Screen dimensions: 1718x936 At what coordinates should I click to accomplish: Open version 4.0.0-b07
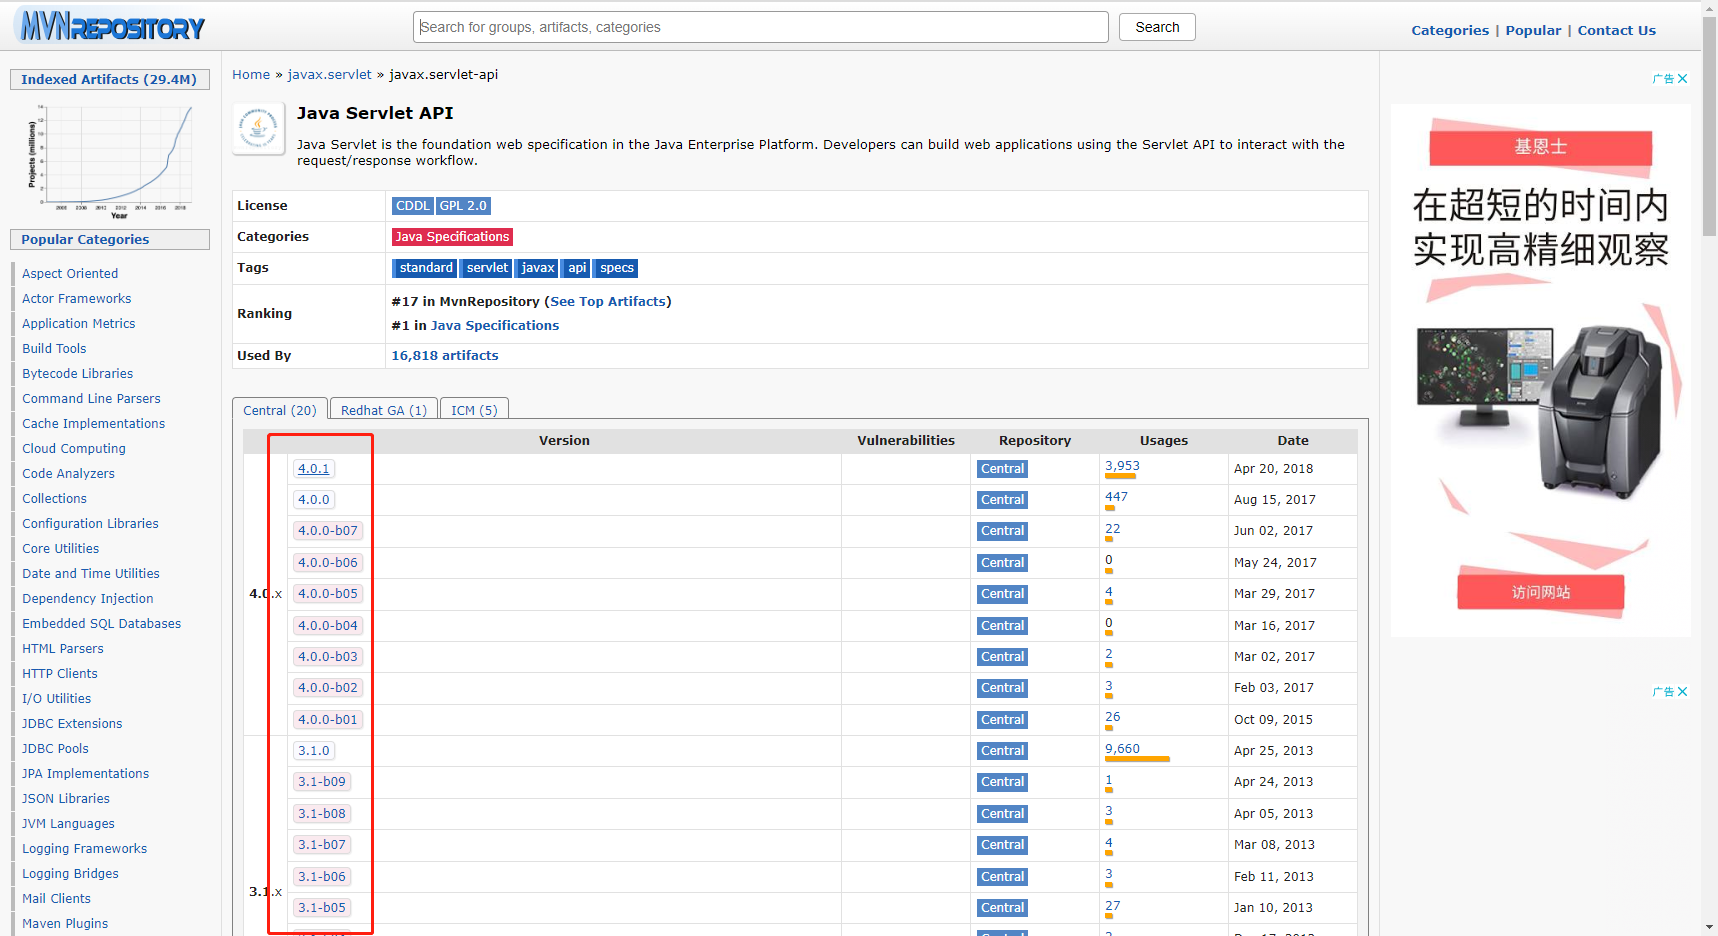pos(328,531)
